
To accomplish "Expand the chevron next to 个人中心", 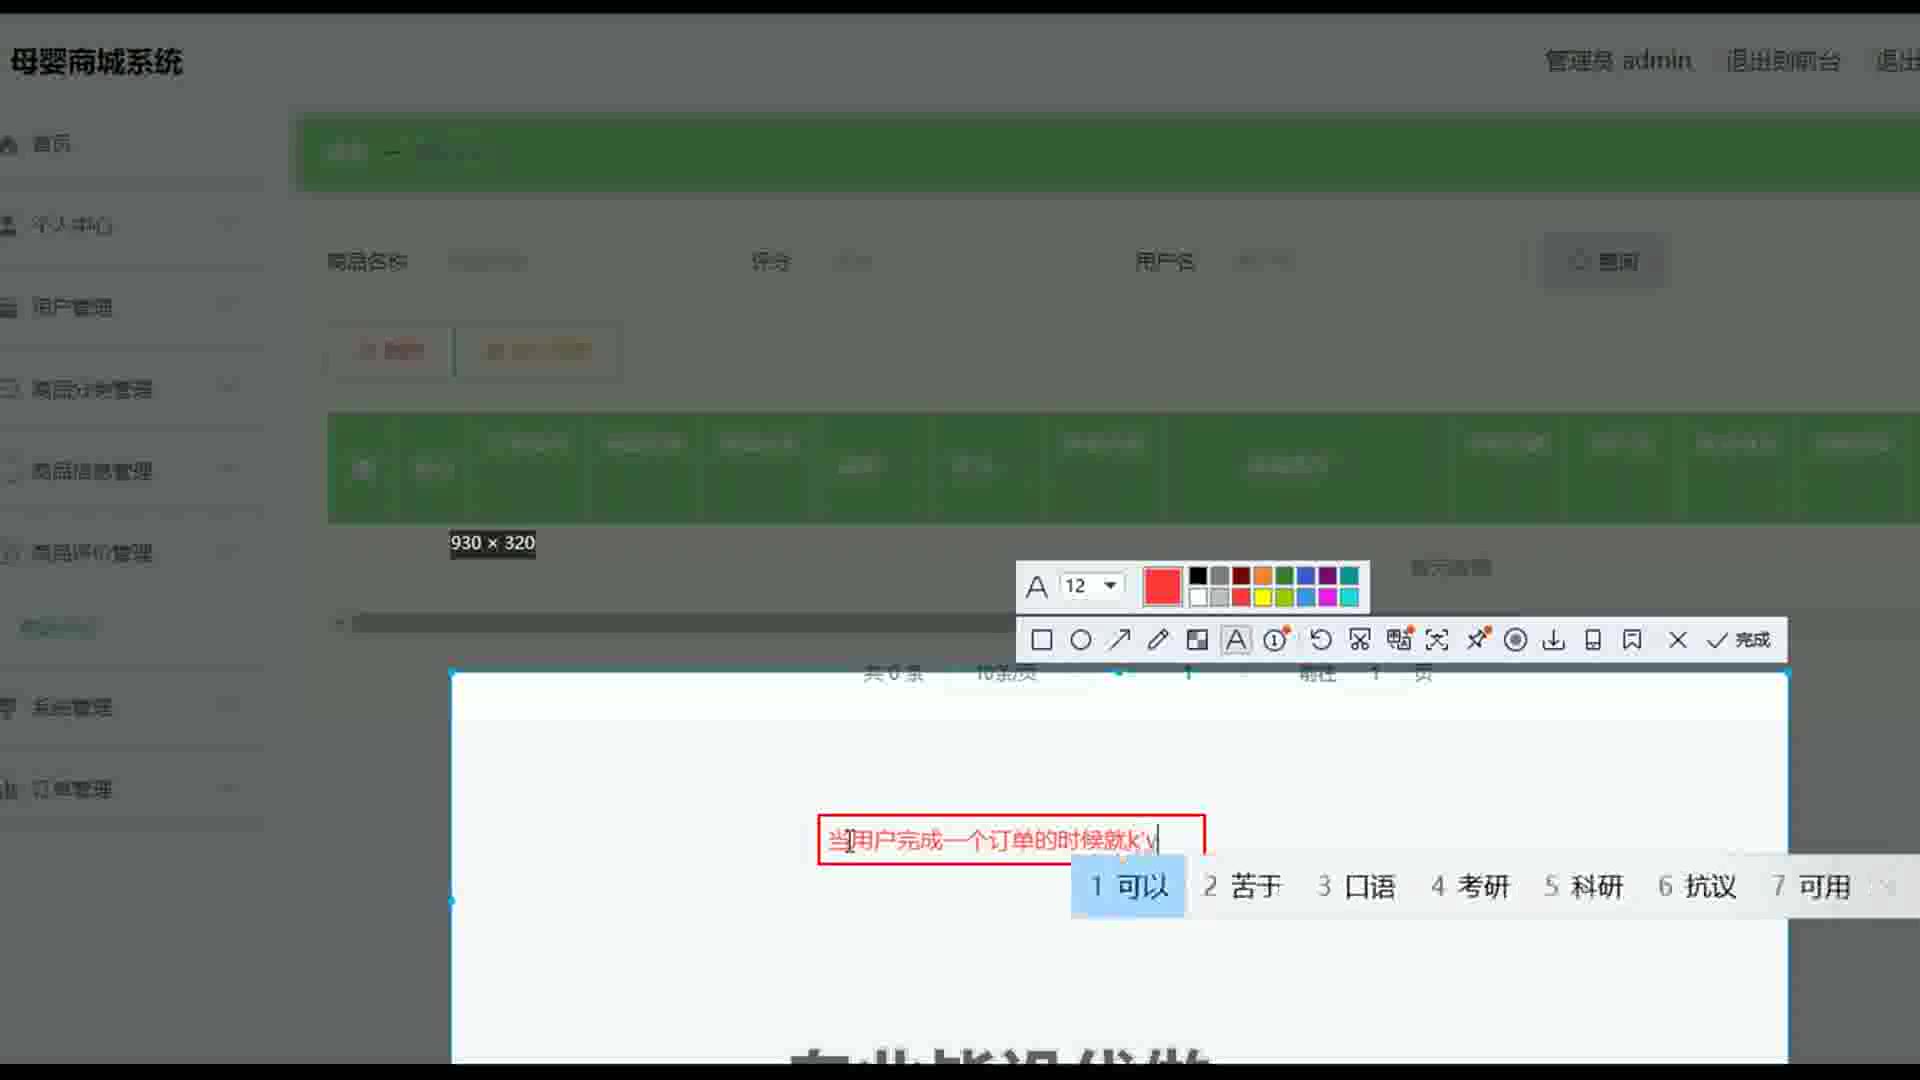I will pyautogui.click(x=228, y=224).
